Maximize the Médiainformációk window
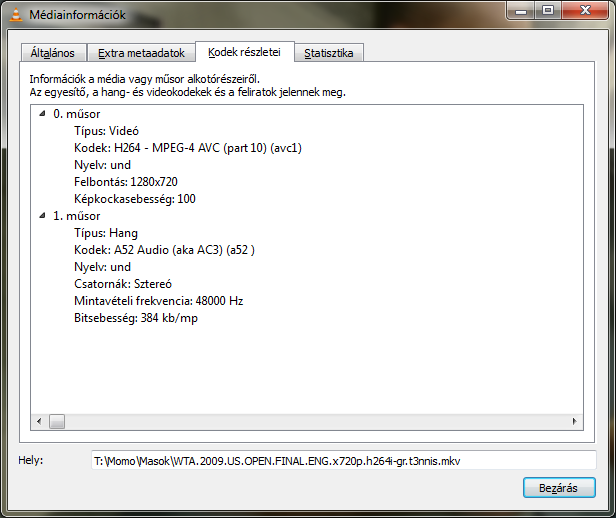Image resolution: width=616 pixels, height=518 pixels. click(548, 11)
